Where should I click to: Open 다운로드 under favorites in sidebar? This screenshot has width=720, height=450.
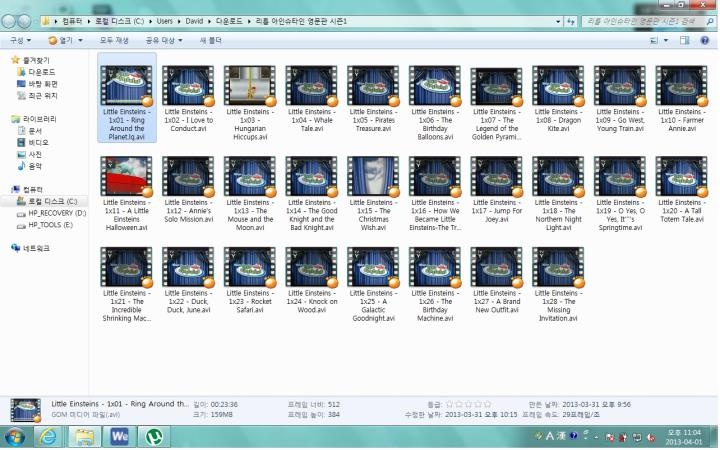pyautogui.click(x=36, y=72)
